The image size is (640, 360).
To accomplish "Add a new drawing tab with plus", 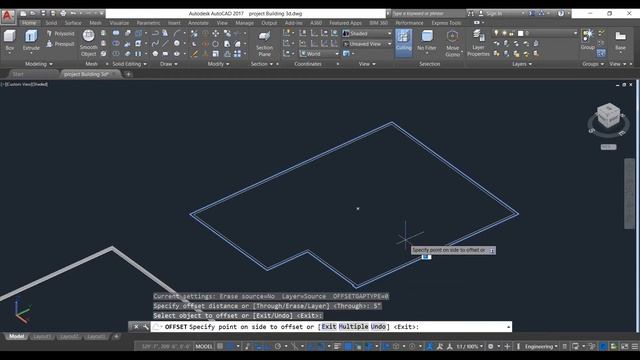I will point(128,74).
